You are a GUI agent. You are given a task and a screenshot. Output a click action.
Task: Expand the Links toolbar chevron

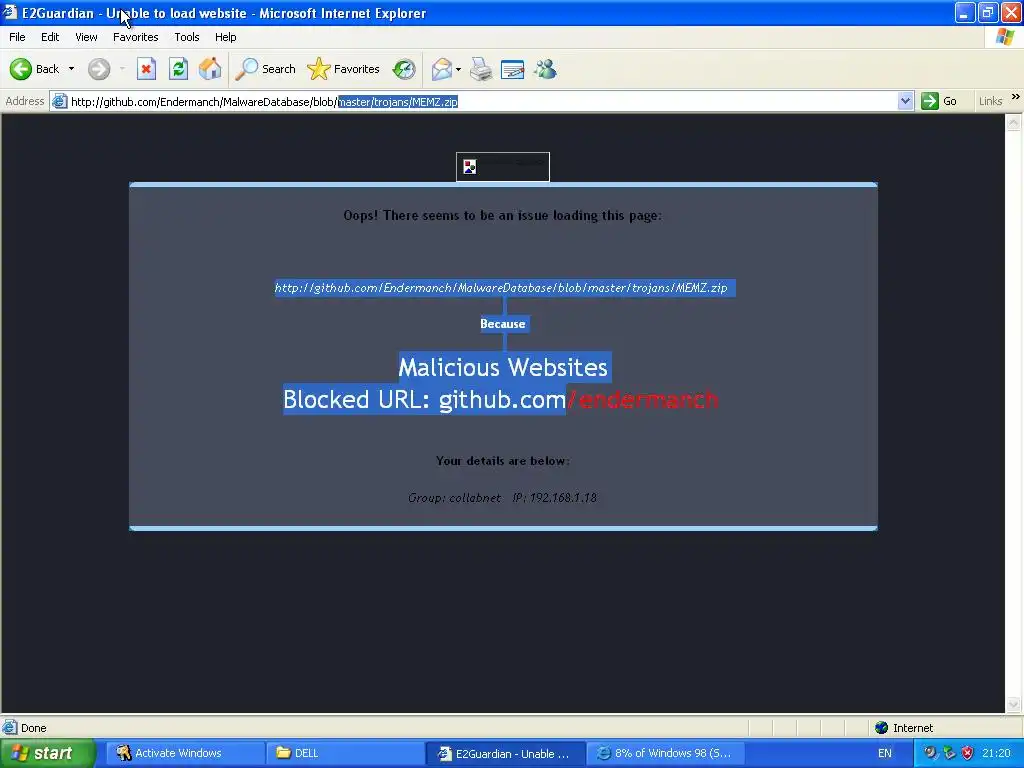coord(1016,97)
